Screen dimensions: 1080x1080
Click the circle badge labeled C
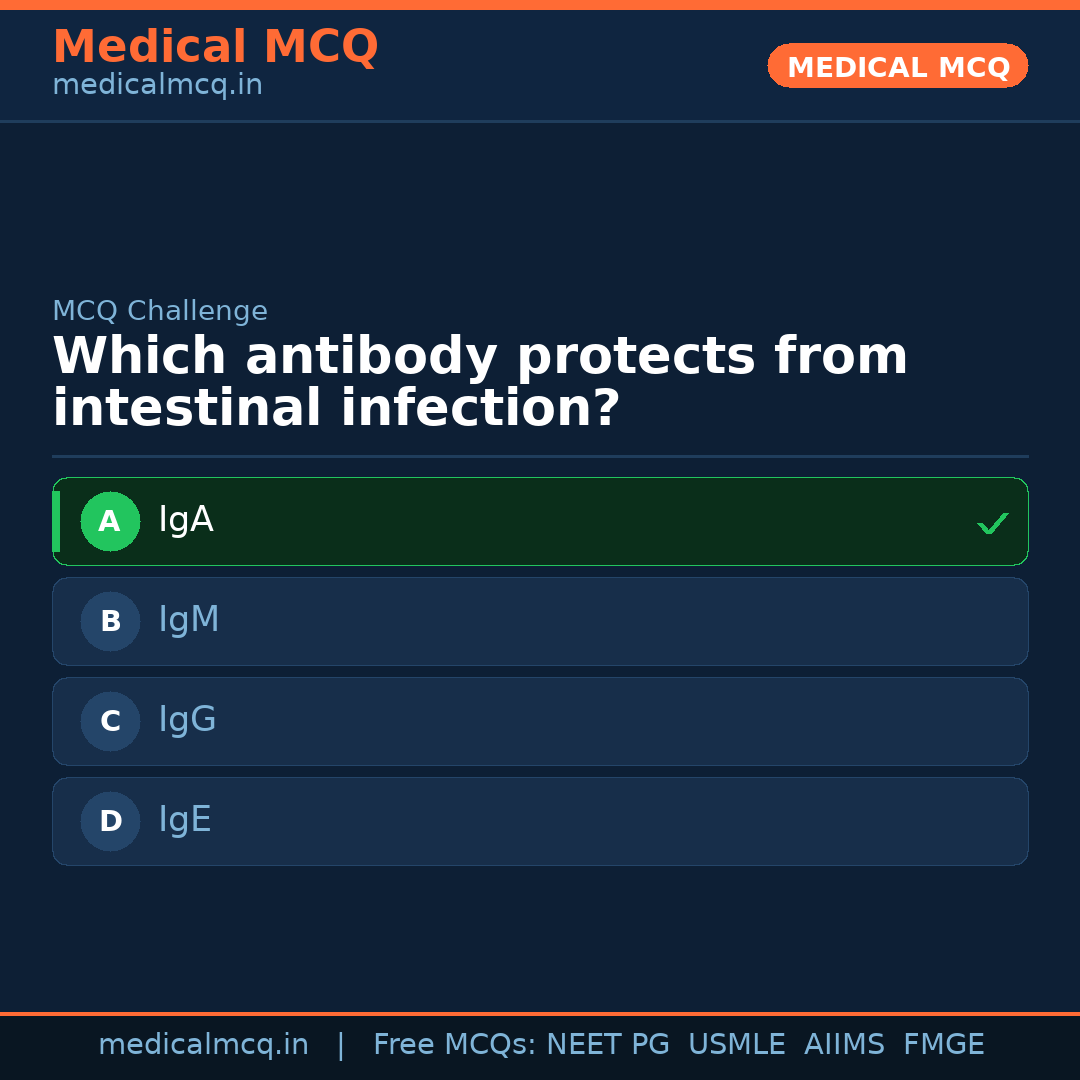(x=110, y=721)
